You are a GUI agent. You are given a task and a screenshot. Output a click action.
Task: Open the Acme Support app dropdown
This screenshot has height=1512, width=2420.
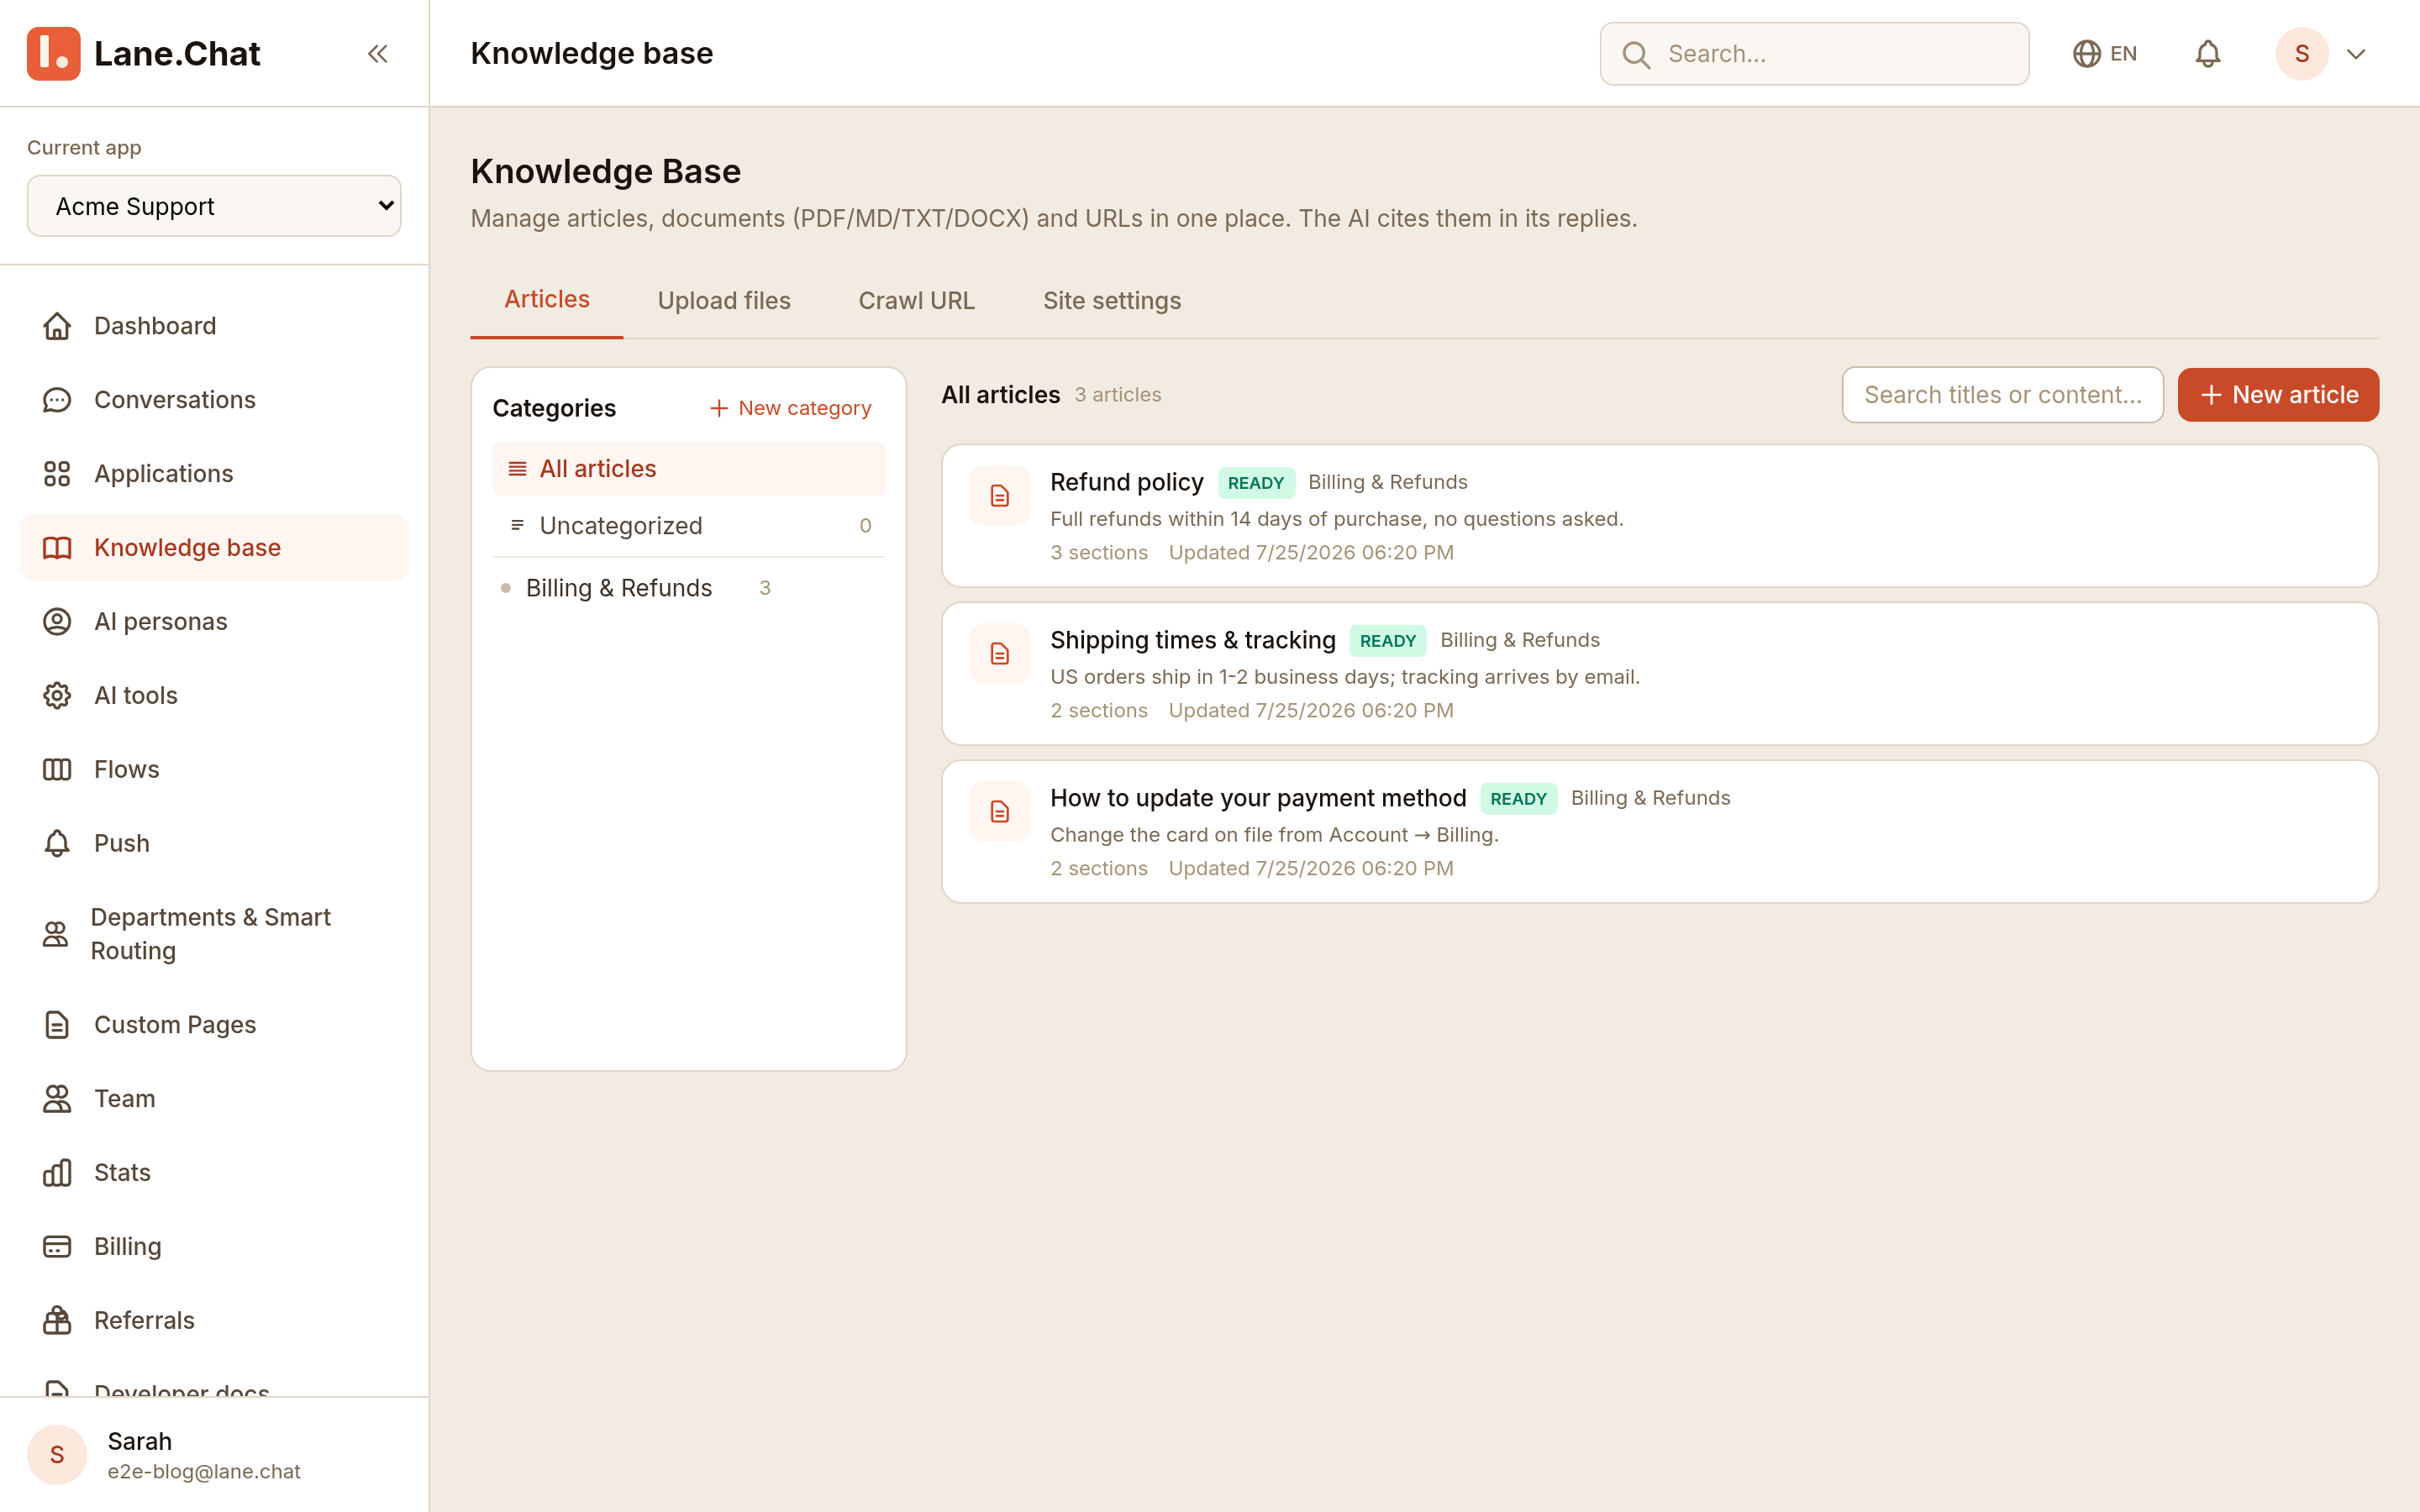click(x=214, y=206)
